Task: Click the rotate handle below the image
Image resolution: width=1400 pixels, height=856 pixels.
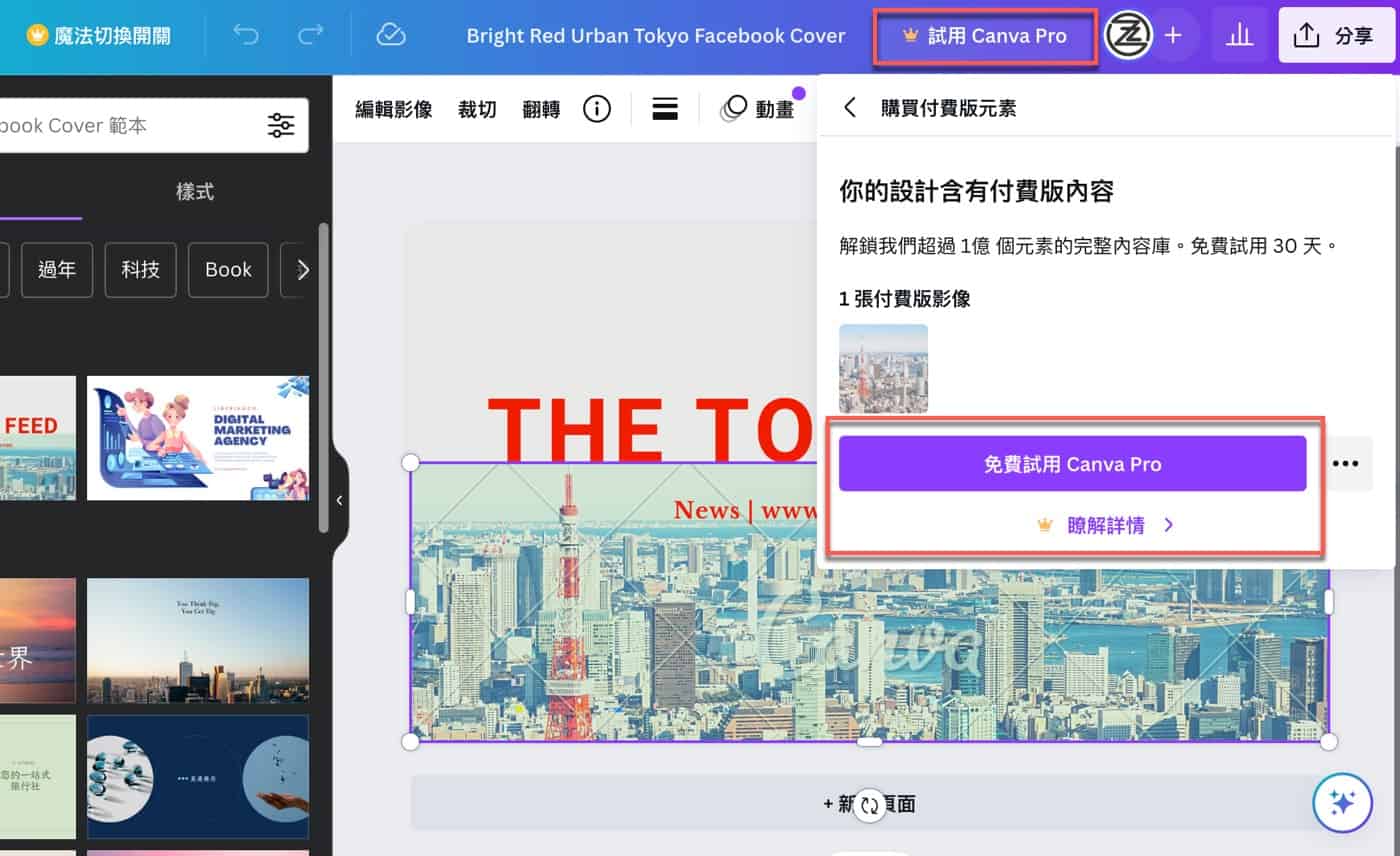Action: click(x=870, y=804)
